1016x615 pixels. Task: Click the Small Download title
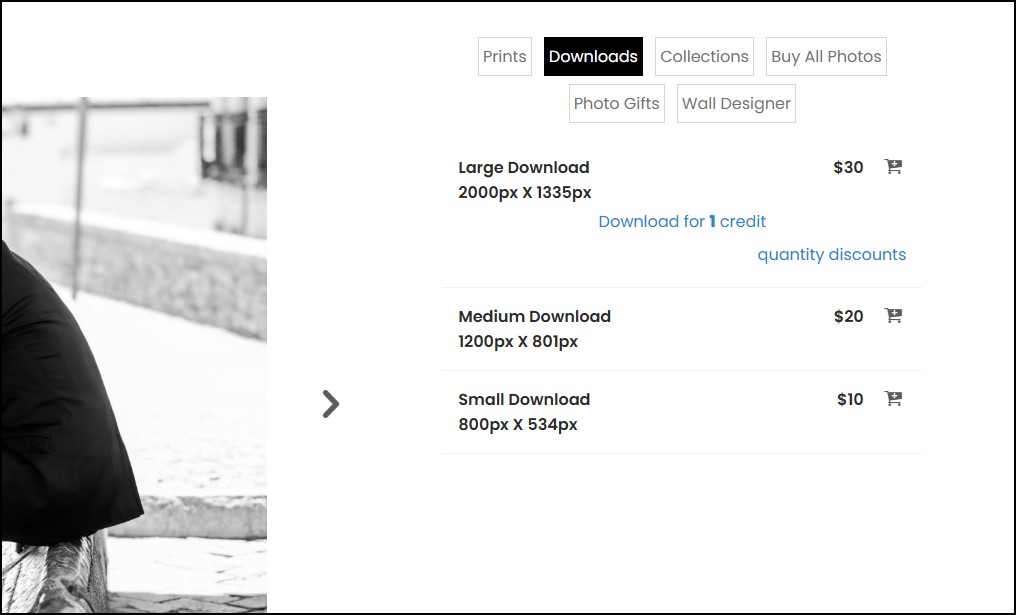pos(524,399)
